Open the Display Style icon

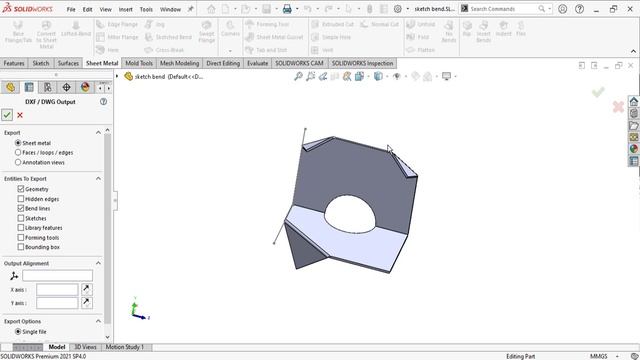pyautogui.click(x=378, y=76)
